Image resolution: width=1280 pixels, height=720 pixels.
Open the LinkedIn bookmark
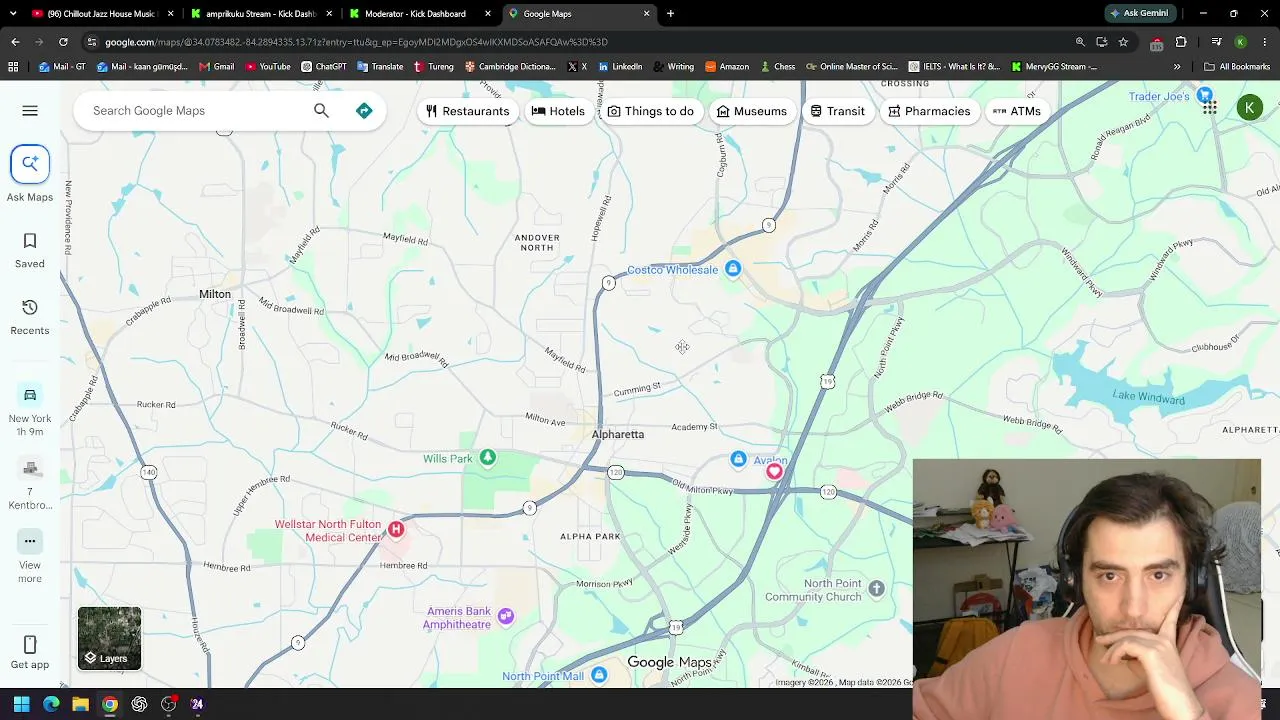620,67
